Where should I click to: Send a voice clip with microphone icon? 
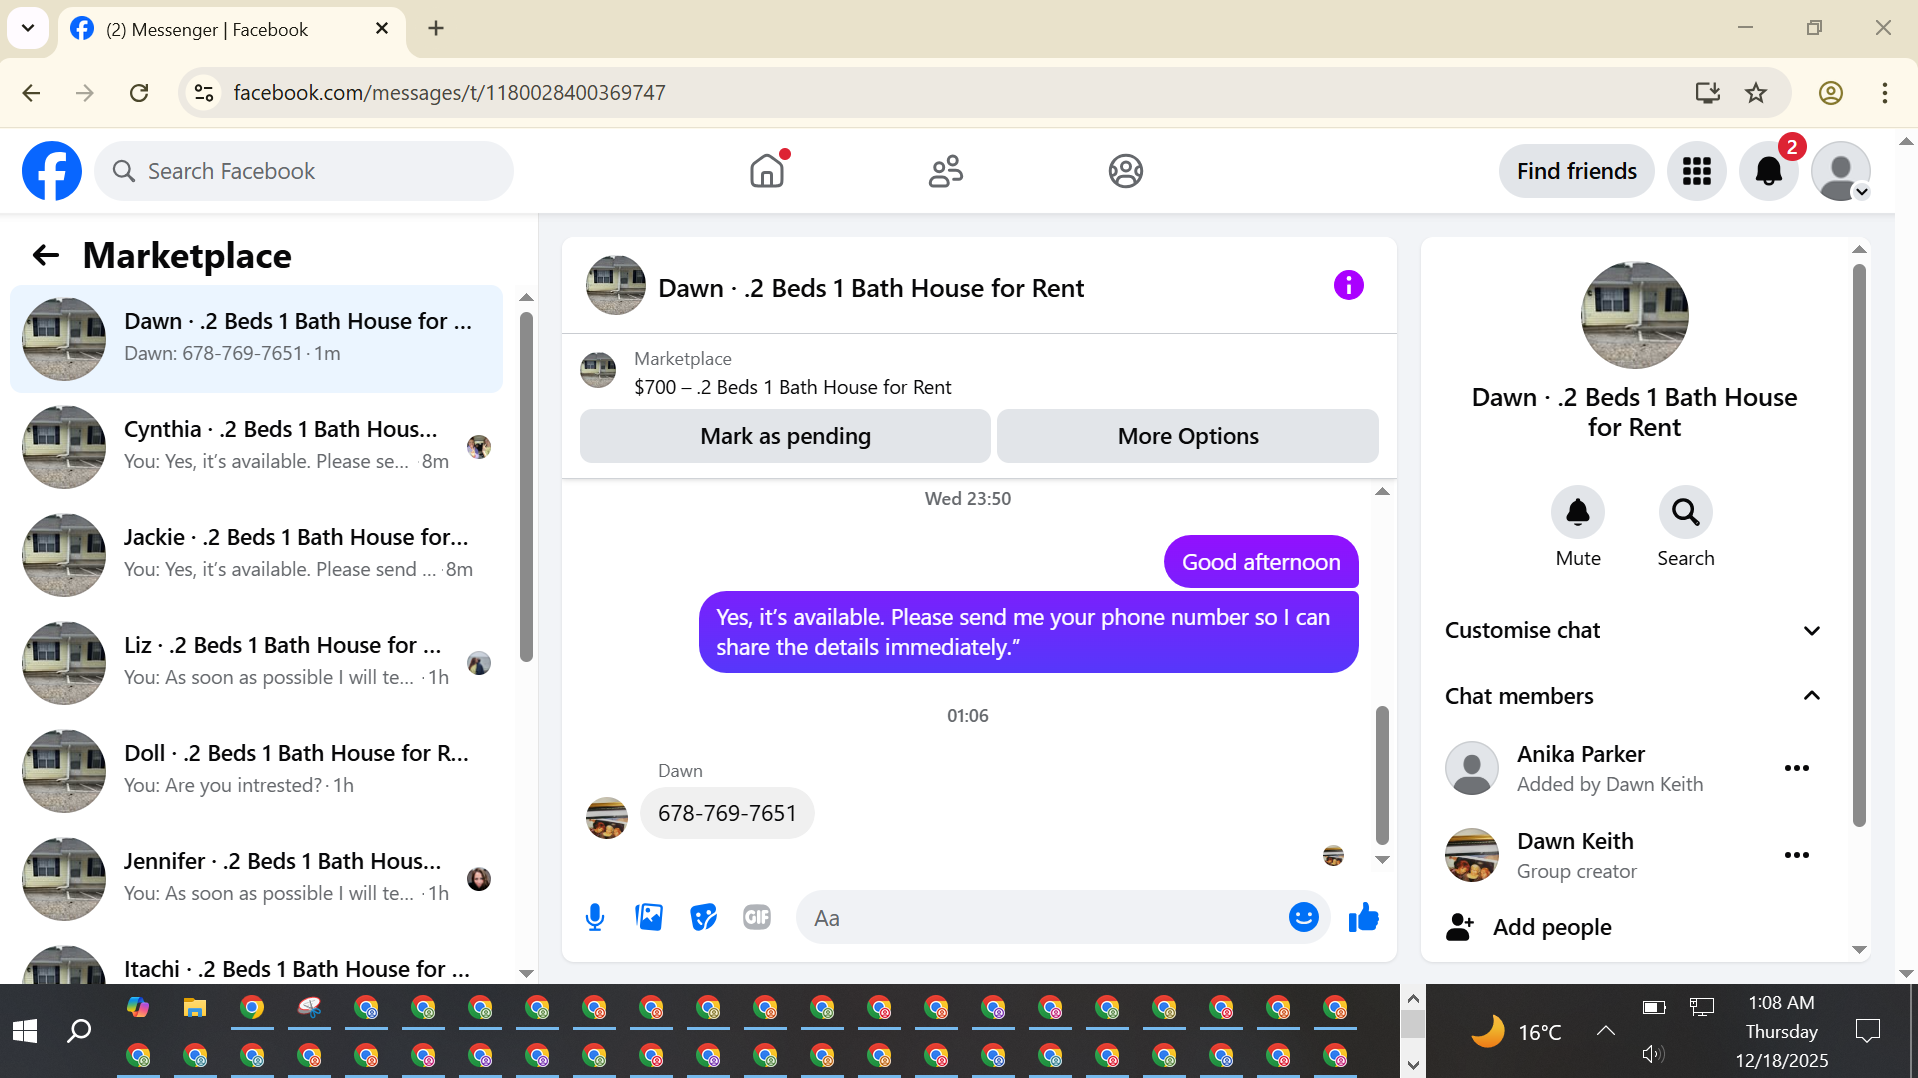pos(595,917)
